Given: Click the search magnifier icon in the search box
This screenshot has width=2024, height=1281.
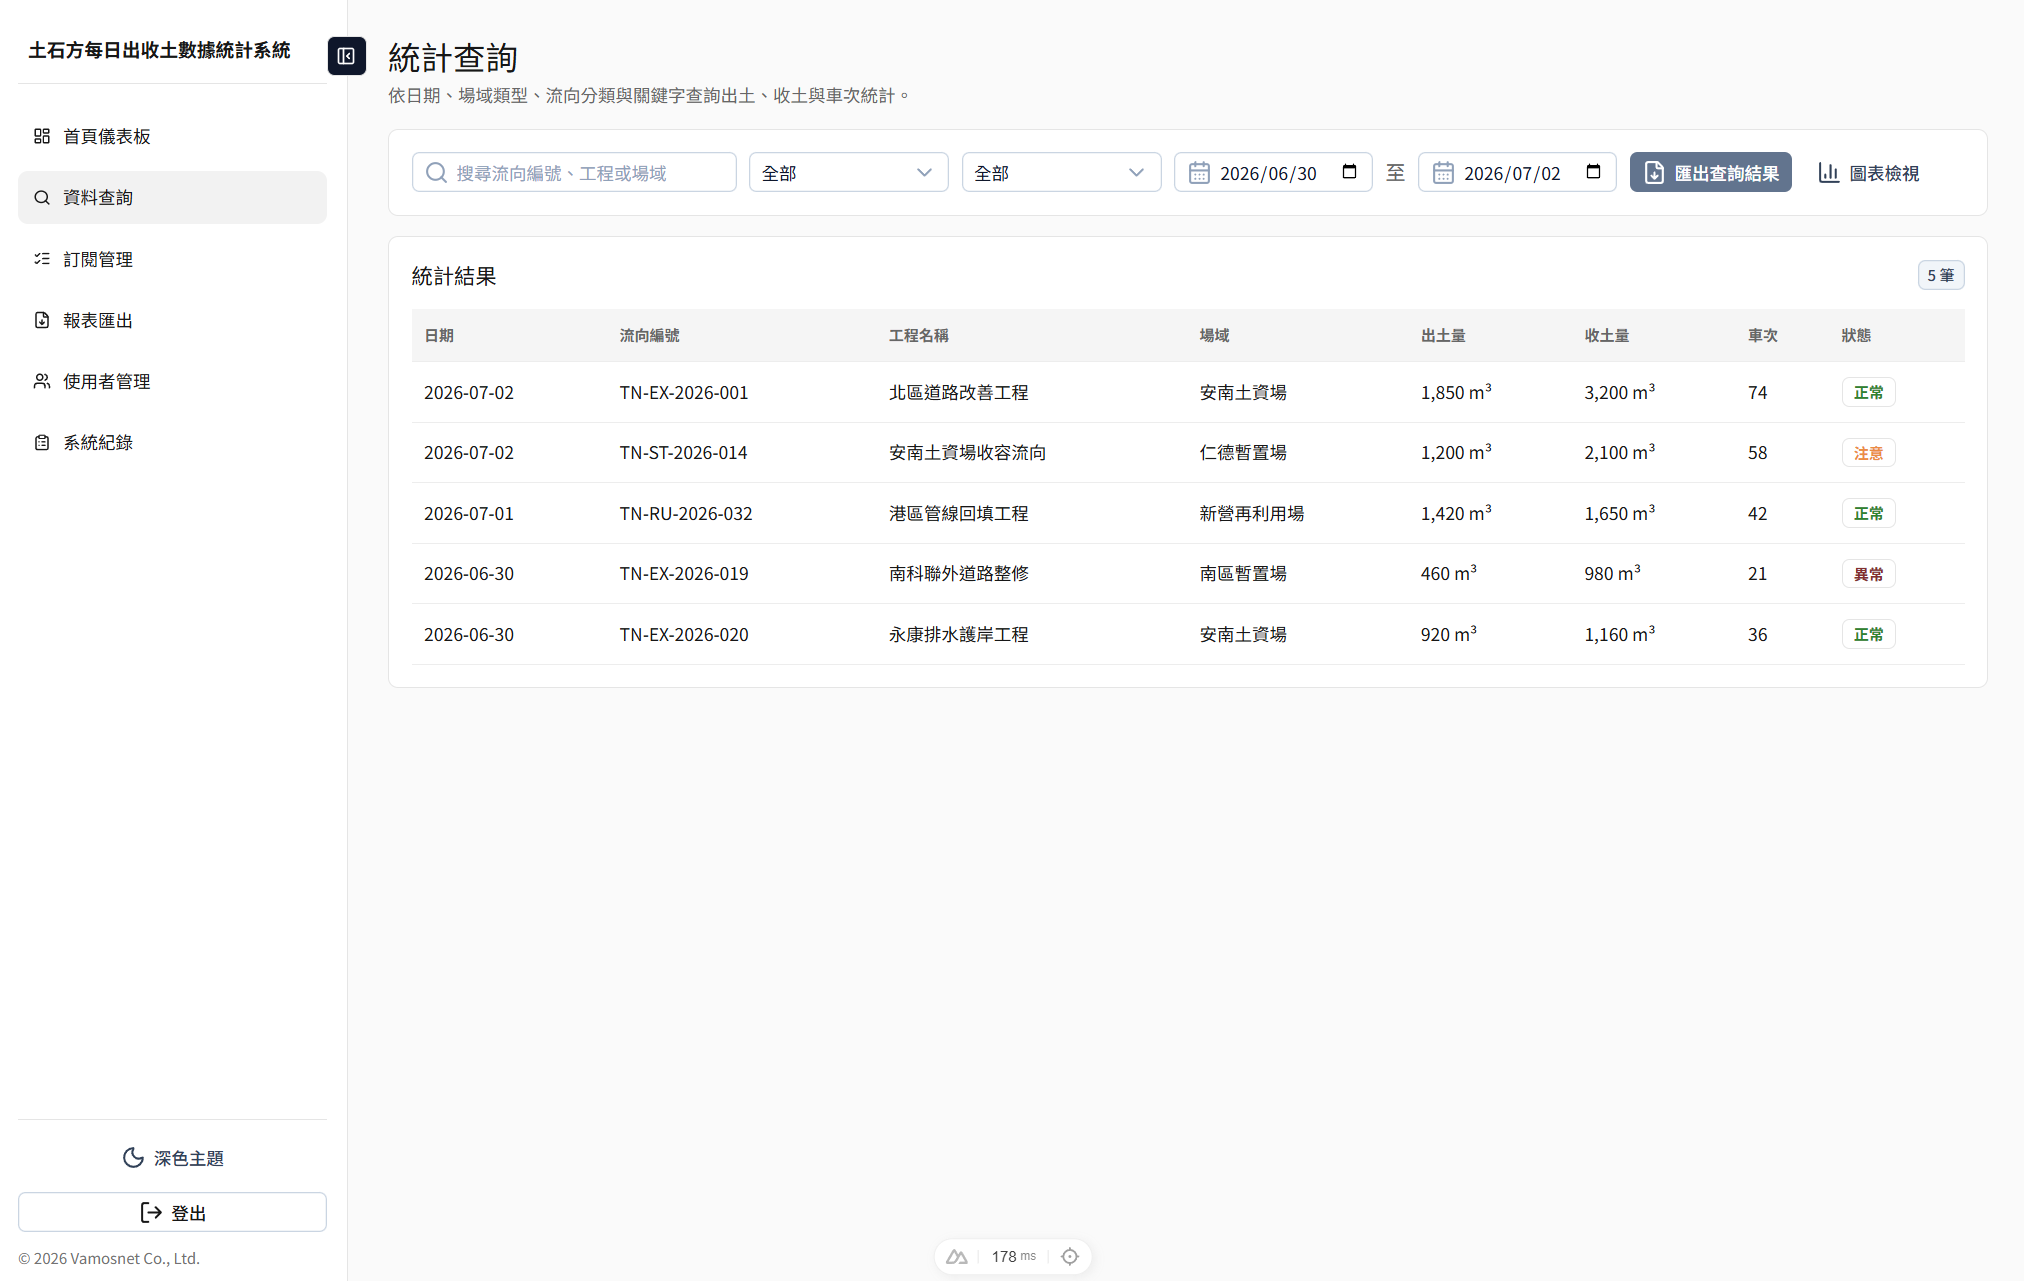Looking at the screenshot, I should pyautogui.click(x=436, y=173).
